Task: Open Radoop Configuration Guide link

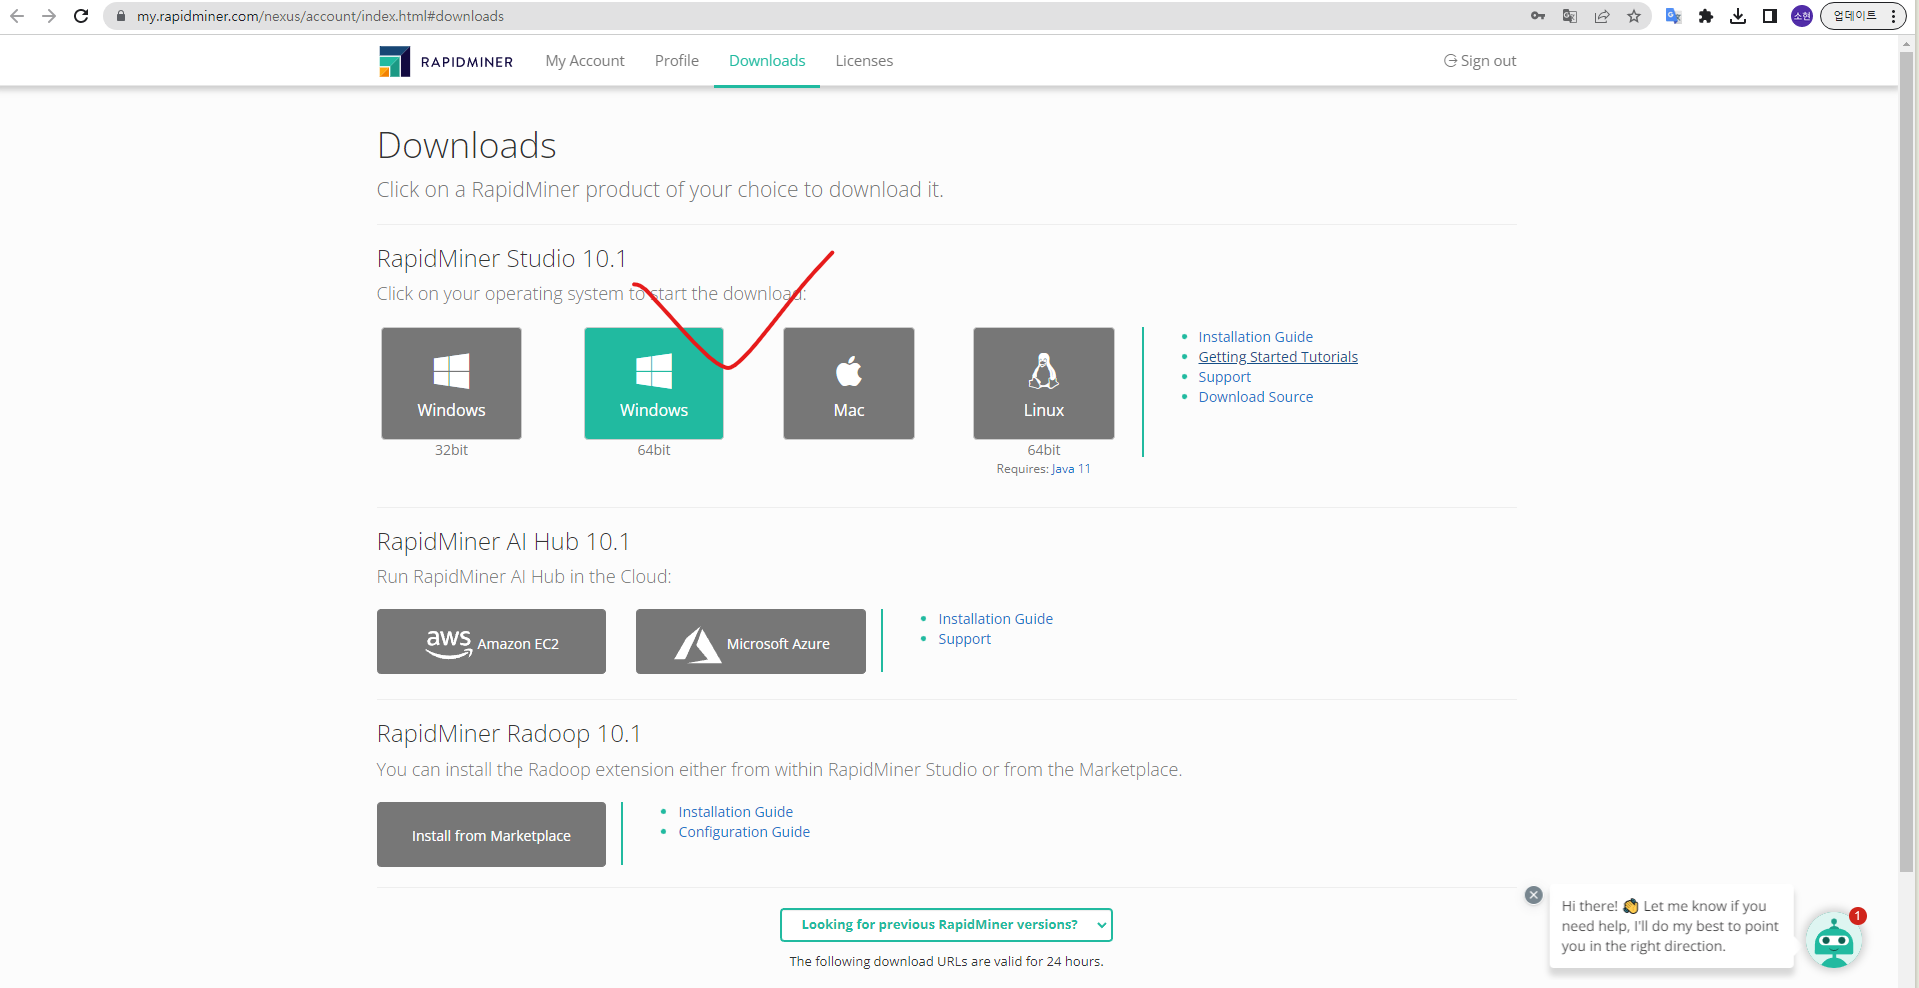Action: [x=744, y=832]
